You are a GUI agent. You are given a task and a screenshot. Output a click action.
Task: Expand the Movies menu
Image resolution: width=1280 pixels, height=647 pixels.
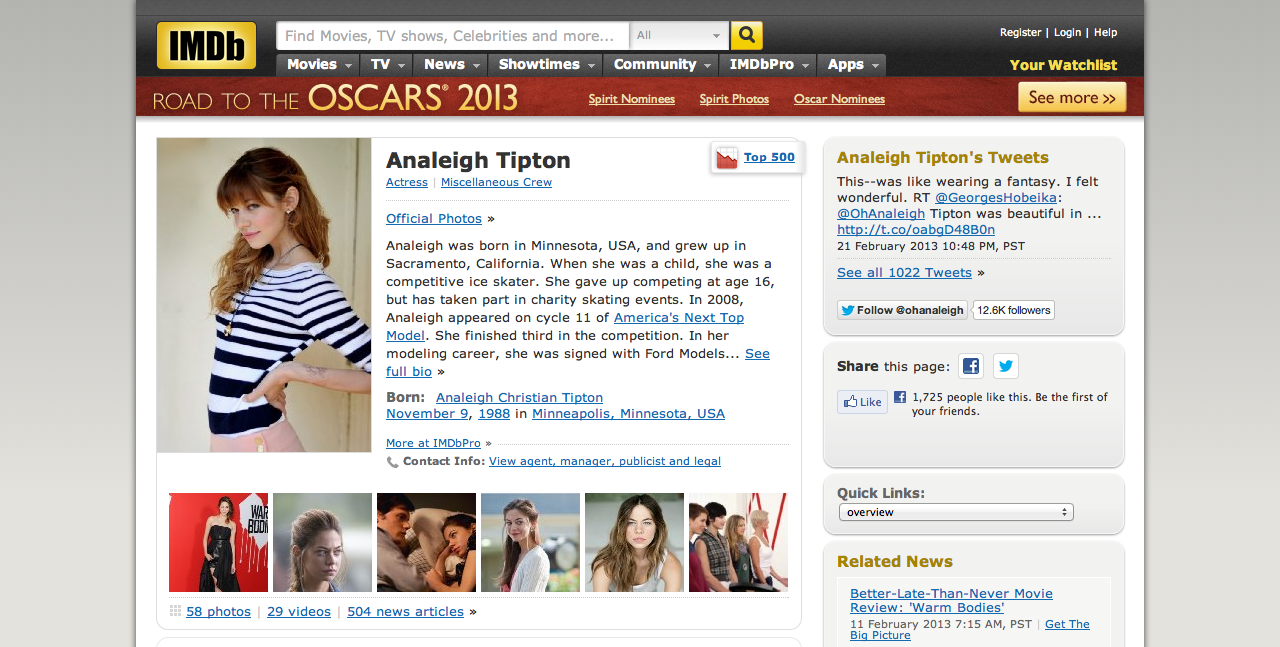(x=318, y=65)
